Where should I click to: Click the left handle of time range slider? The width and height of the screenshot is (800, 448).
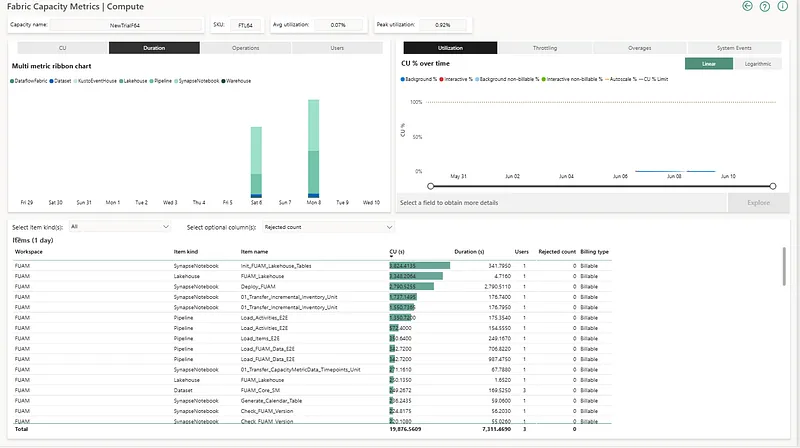click(431, 186)
